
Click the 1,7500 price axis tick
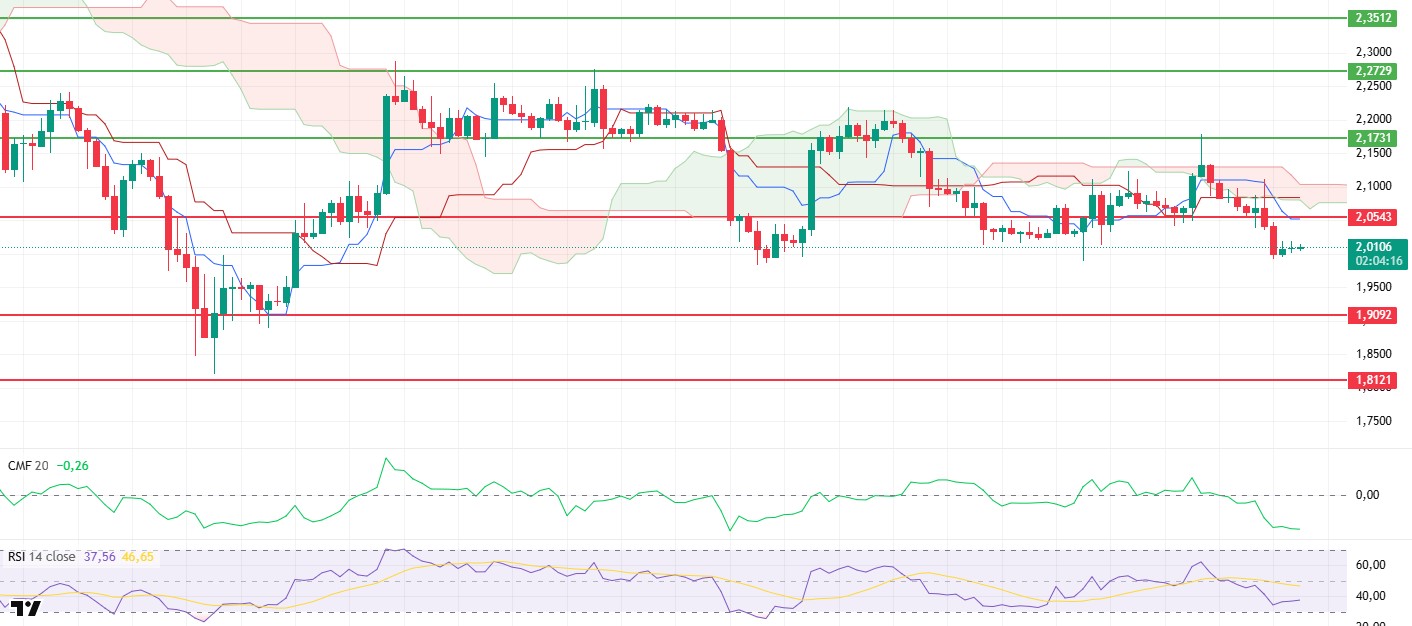pyautogui.click(x=1373, y=421)
